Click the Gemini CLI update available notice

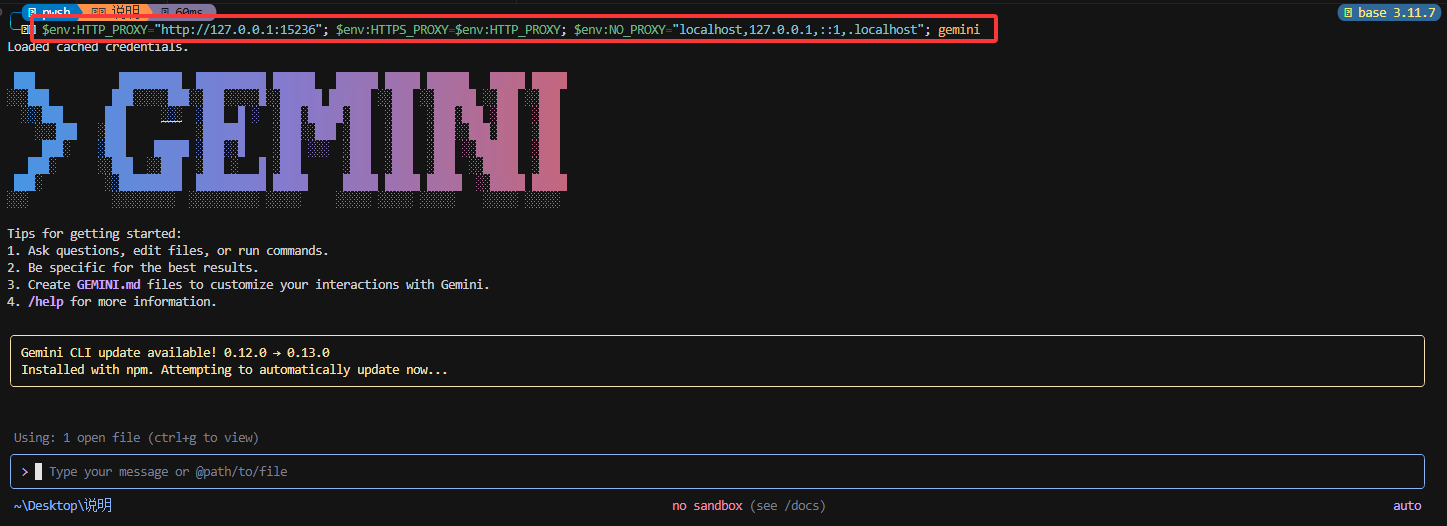pyautogui.click(x=716, y=361)
